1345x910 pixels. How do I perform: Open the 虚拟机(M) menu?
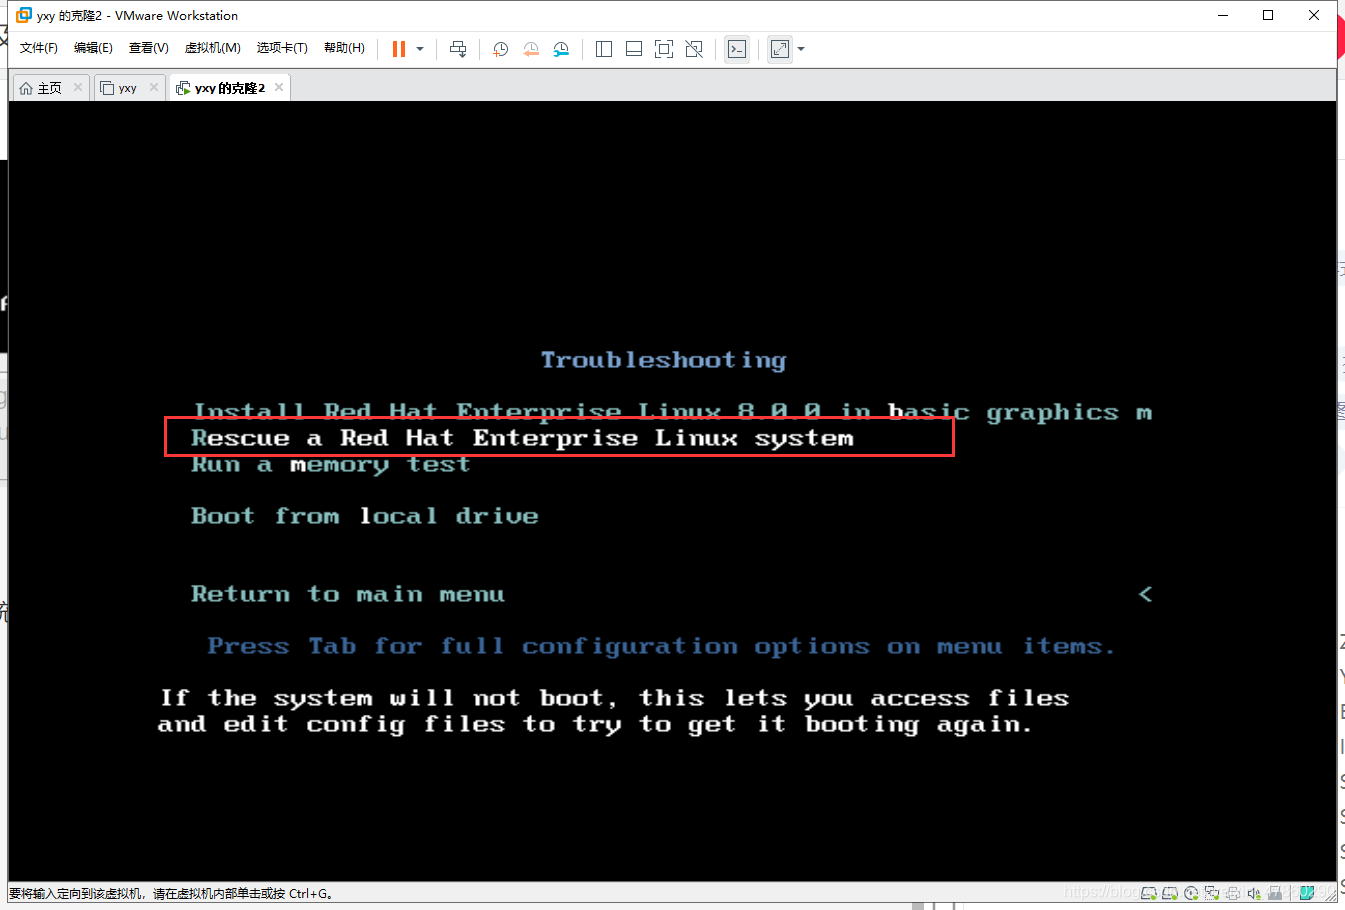tap(212, 48)
